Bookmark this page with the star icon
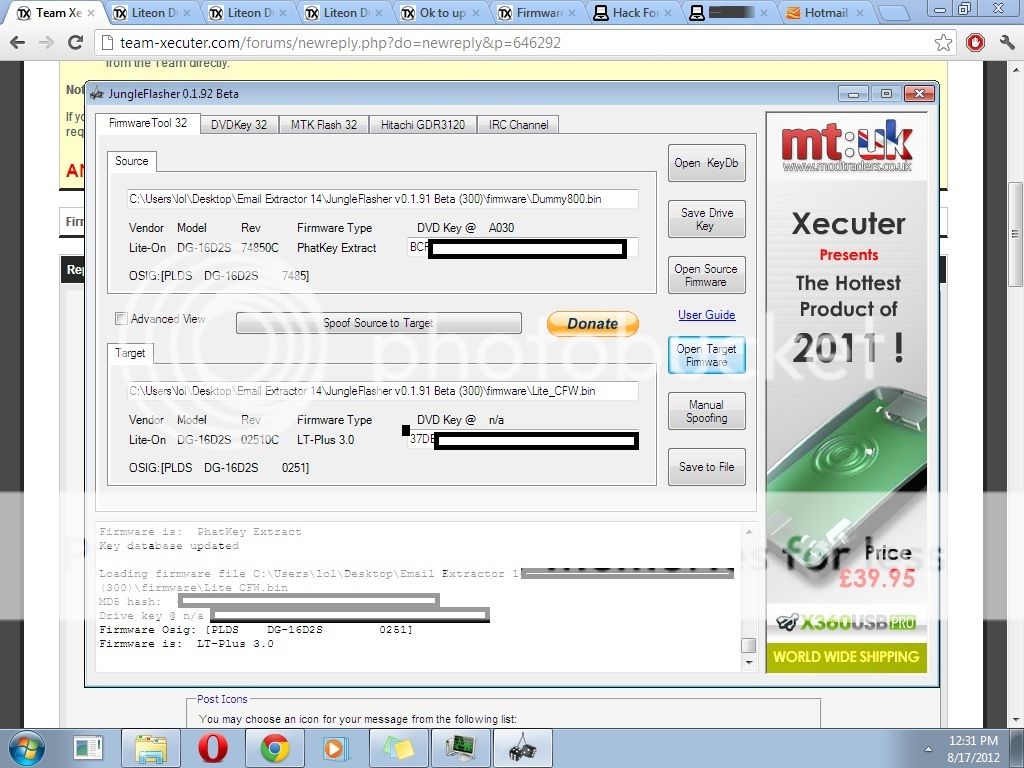Viewport: 1024px width, 768px height. tap(943, 43)
